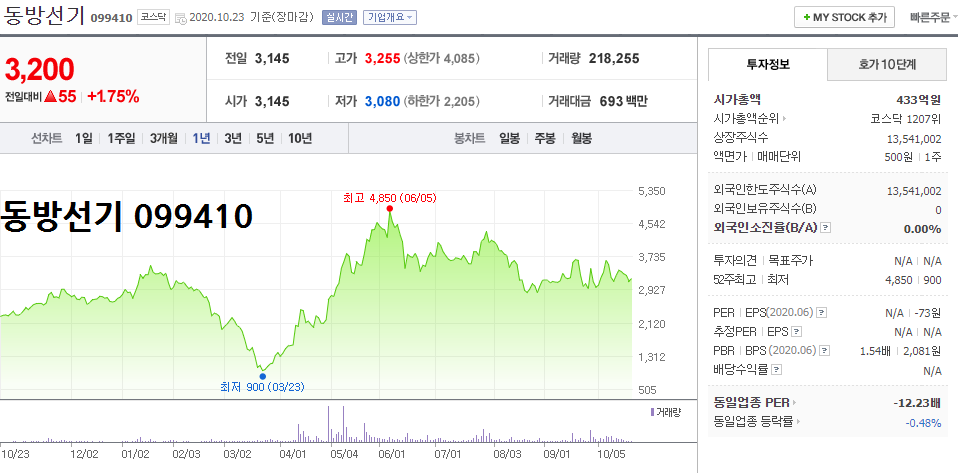Viewport: 960px width, 473px height.
Task: Show the 일봉 candlestick chart
Action: (509, 138)
